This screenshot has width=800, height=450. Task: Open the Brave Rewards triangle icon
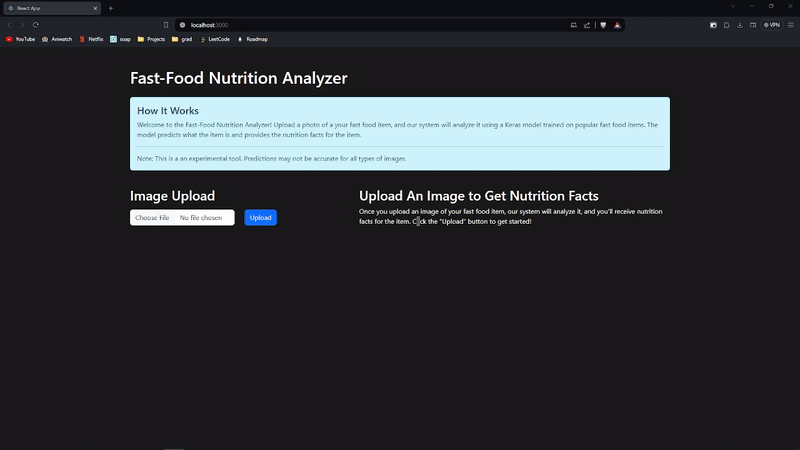[x=617, y=25]
